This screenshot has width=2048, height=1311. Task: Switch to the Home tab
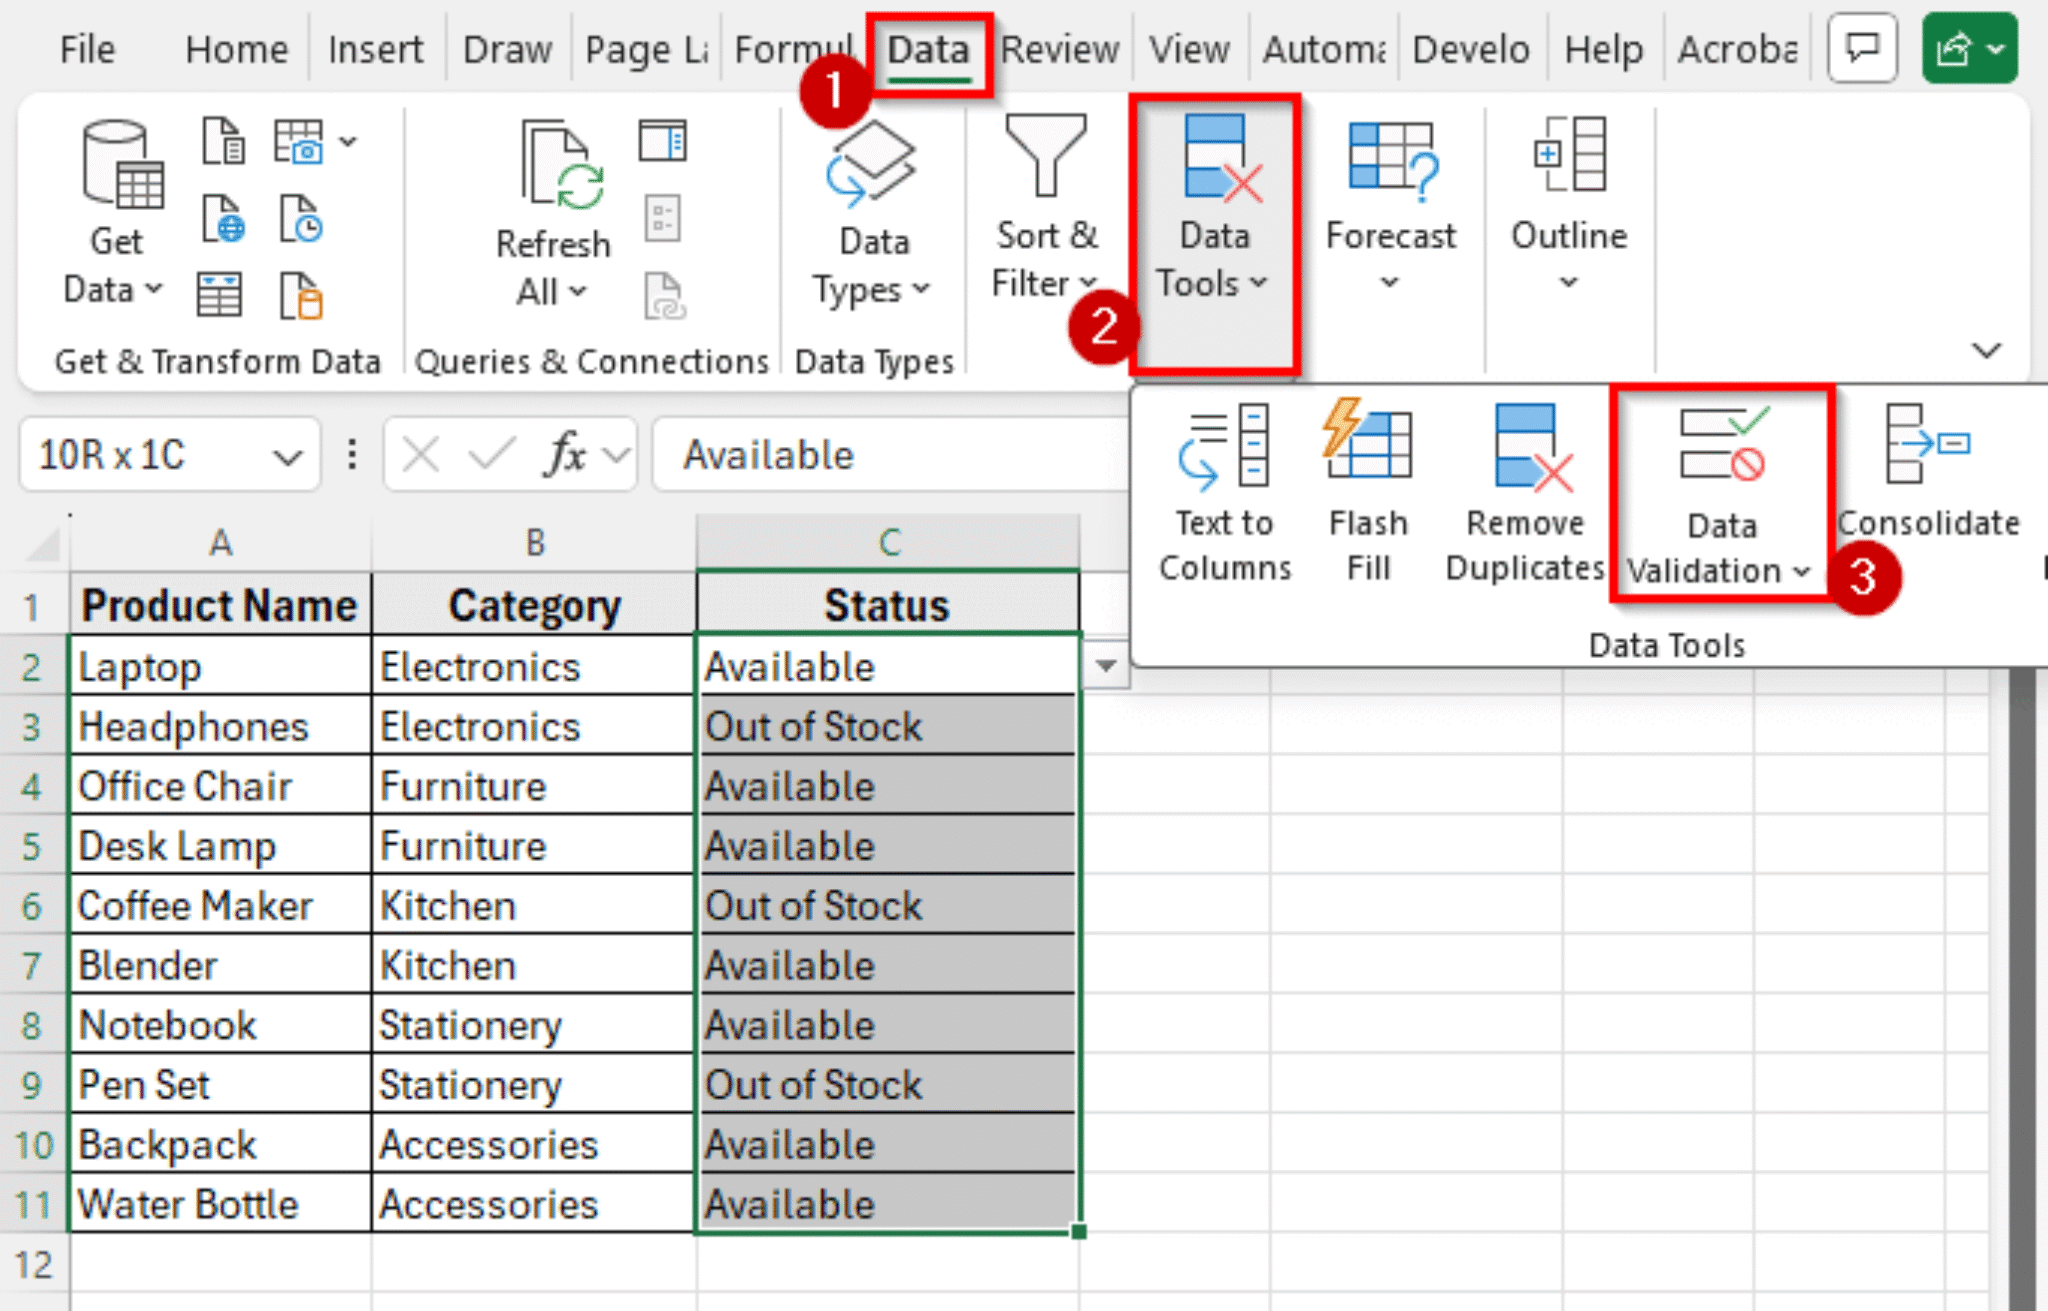[236, 48]
